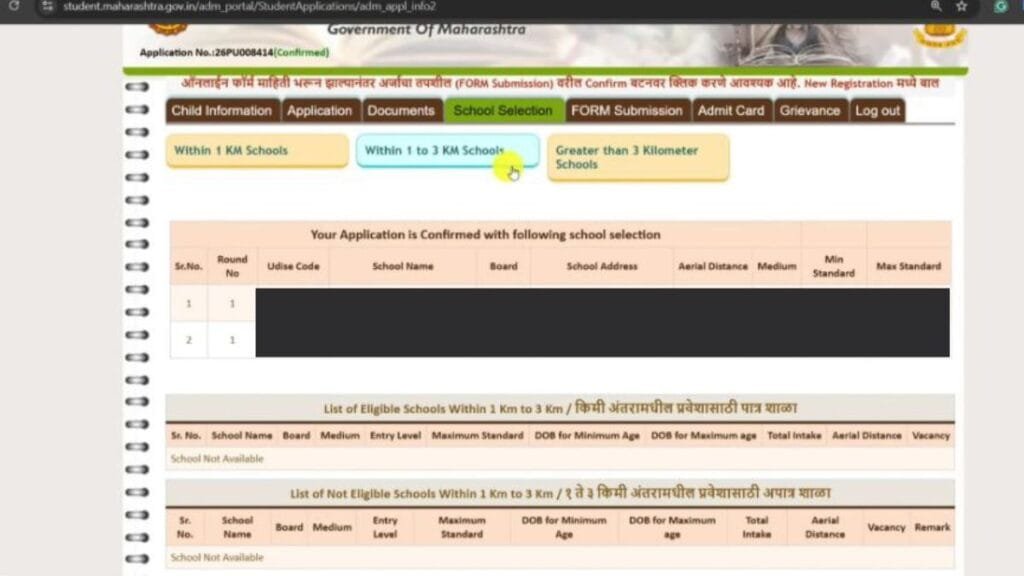Select the School Selection tab
1024x576 pixels.
[503, 110]
